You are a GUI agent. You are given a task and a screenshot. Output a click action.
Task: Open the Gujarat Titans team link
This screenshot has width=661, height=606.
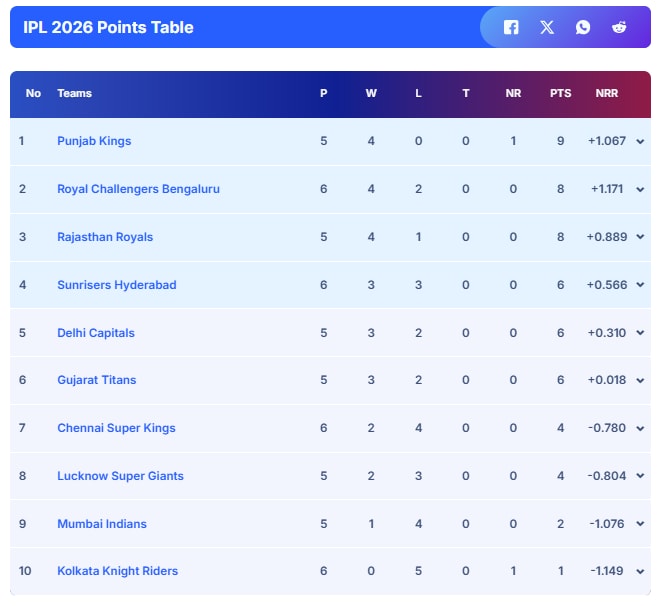pyautogui.click(x=97, y=380)
